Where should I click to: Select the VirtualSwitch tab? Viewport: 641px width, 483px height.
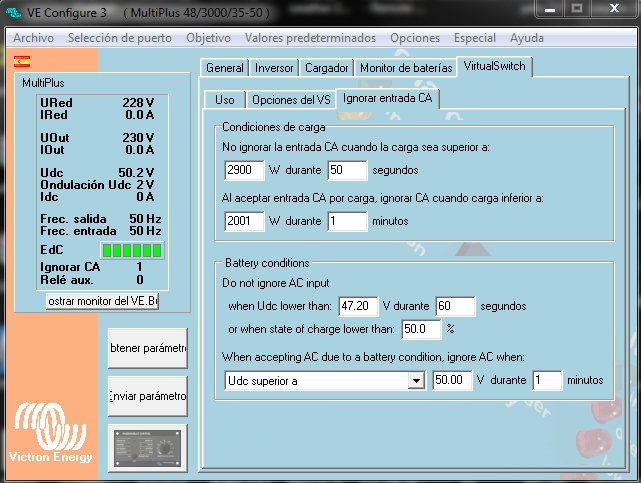(494, 66)
